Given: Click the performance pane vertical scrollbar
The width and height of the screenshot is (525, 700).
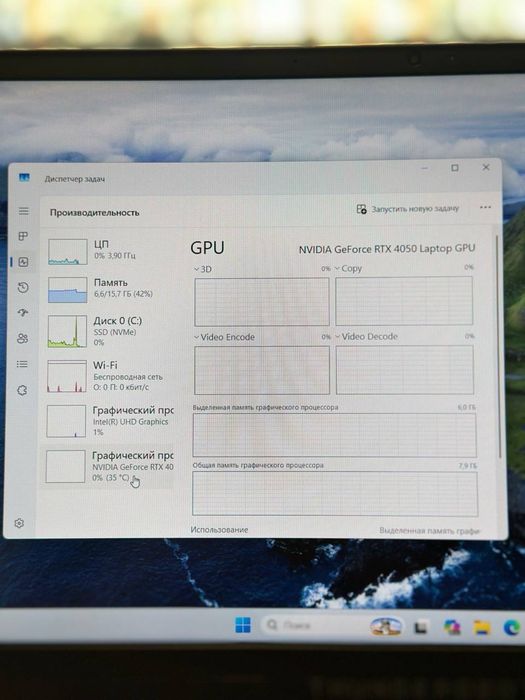Looking at the screenshot, I should pos(498,346).
